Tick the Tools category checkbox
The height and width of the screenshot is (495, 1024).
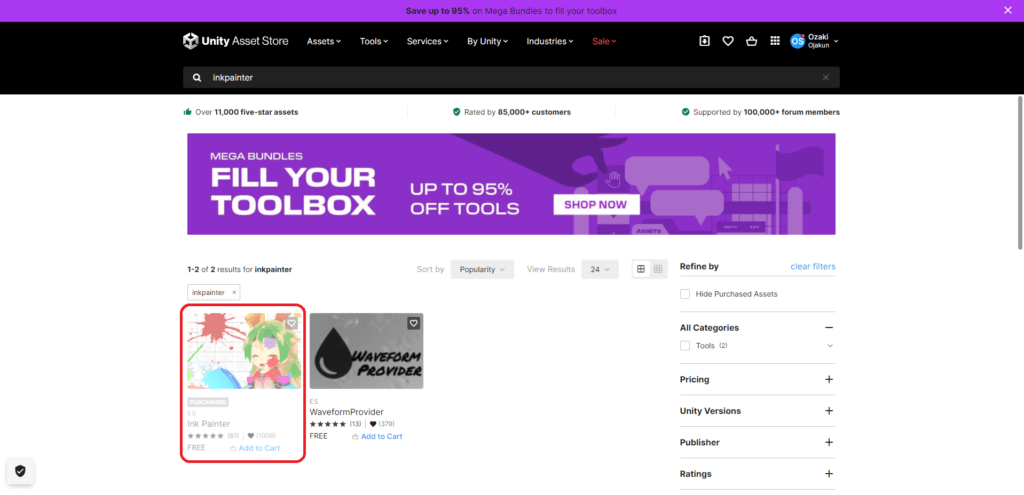coord(685,346)
